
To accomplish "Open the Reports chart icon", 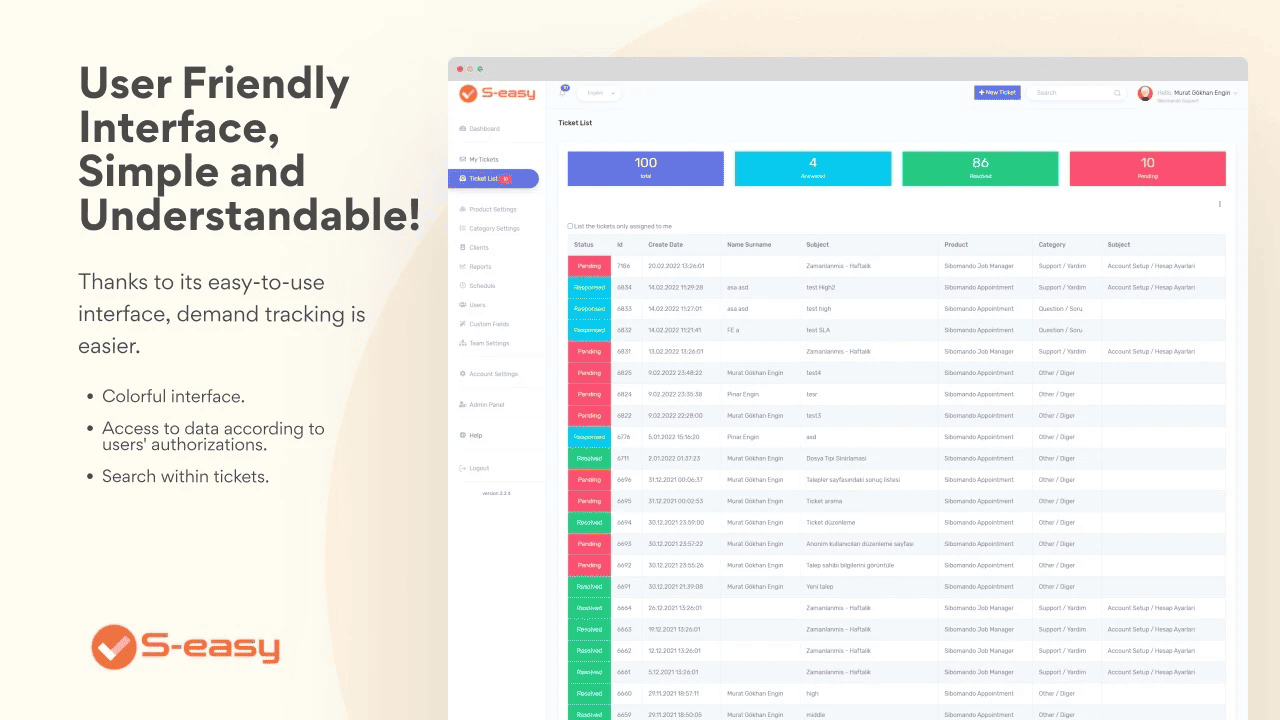I will (x=462, y=267).
